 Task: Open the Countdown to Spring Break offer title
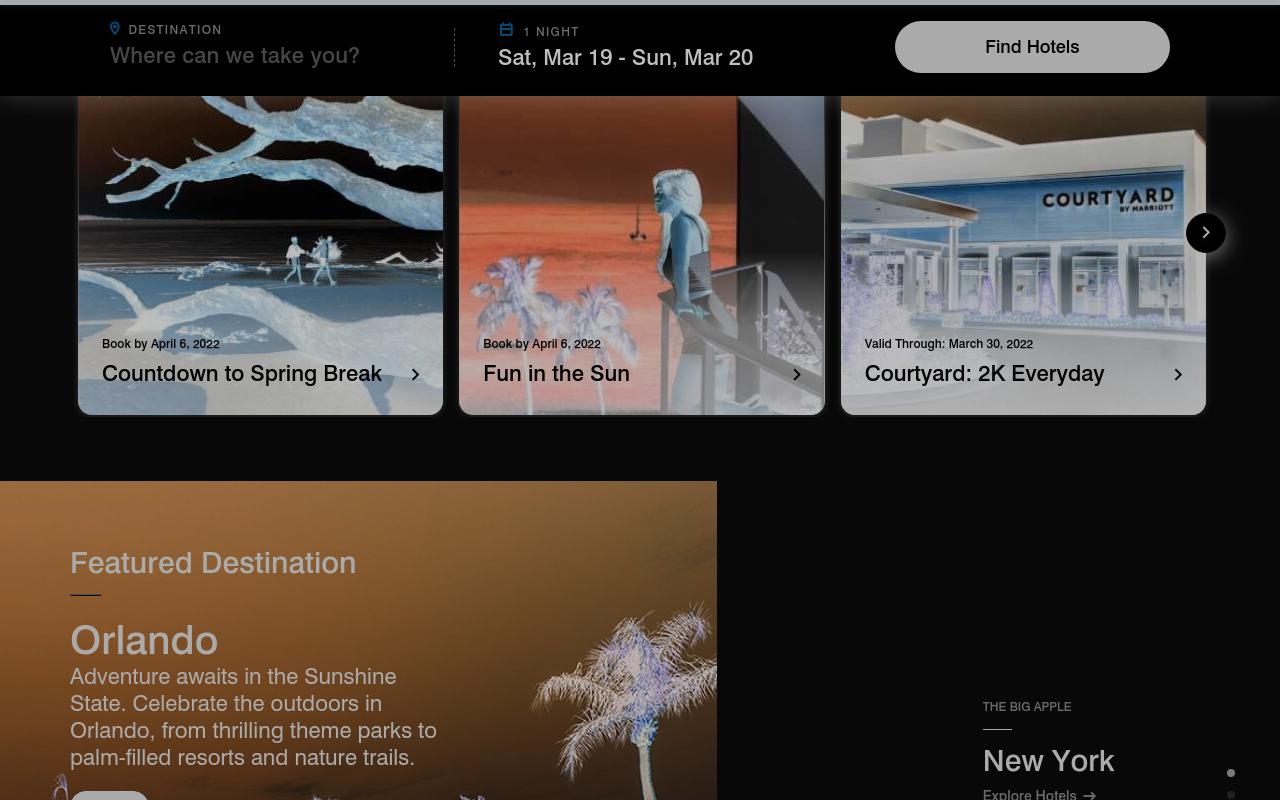pyautogui.click(x=242, y=373)
